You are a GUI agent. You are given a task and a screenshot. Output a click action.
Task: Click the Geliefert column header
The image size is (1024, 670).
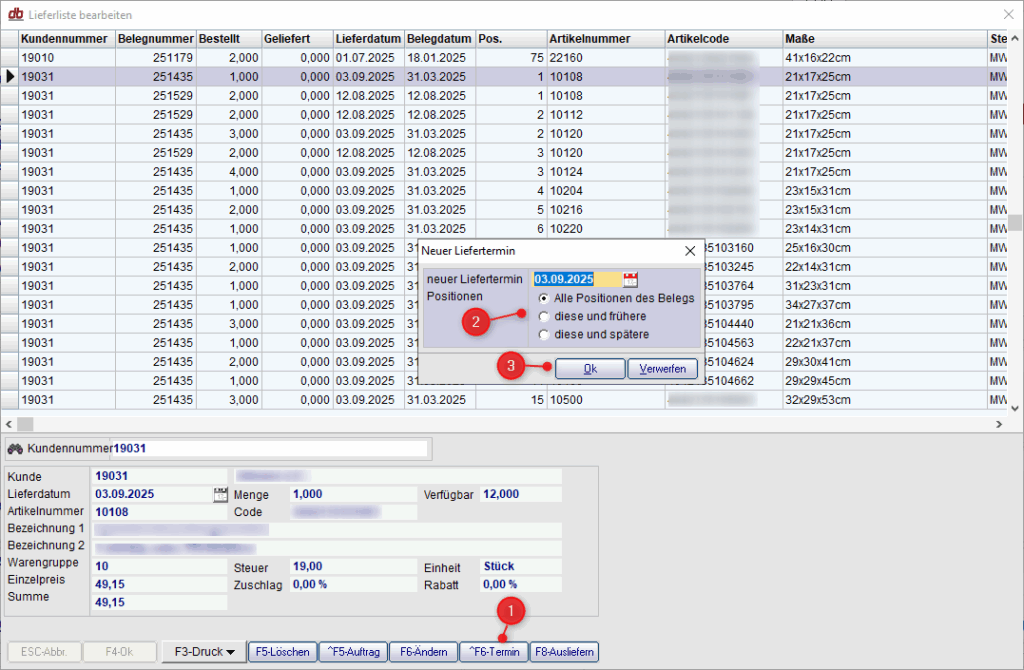click(298, 39)
